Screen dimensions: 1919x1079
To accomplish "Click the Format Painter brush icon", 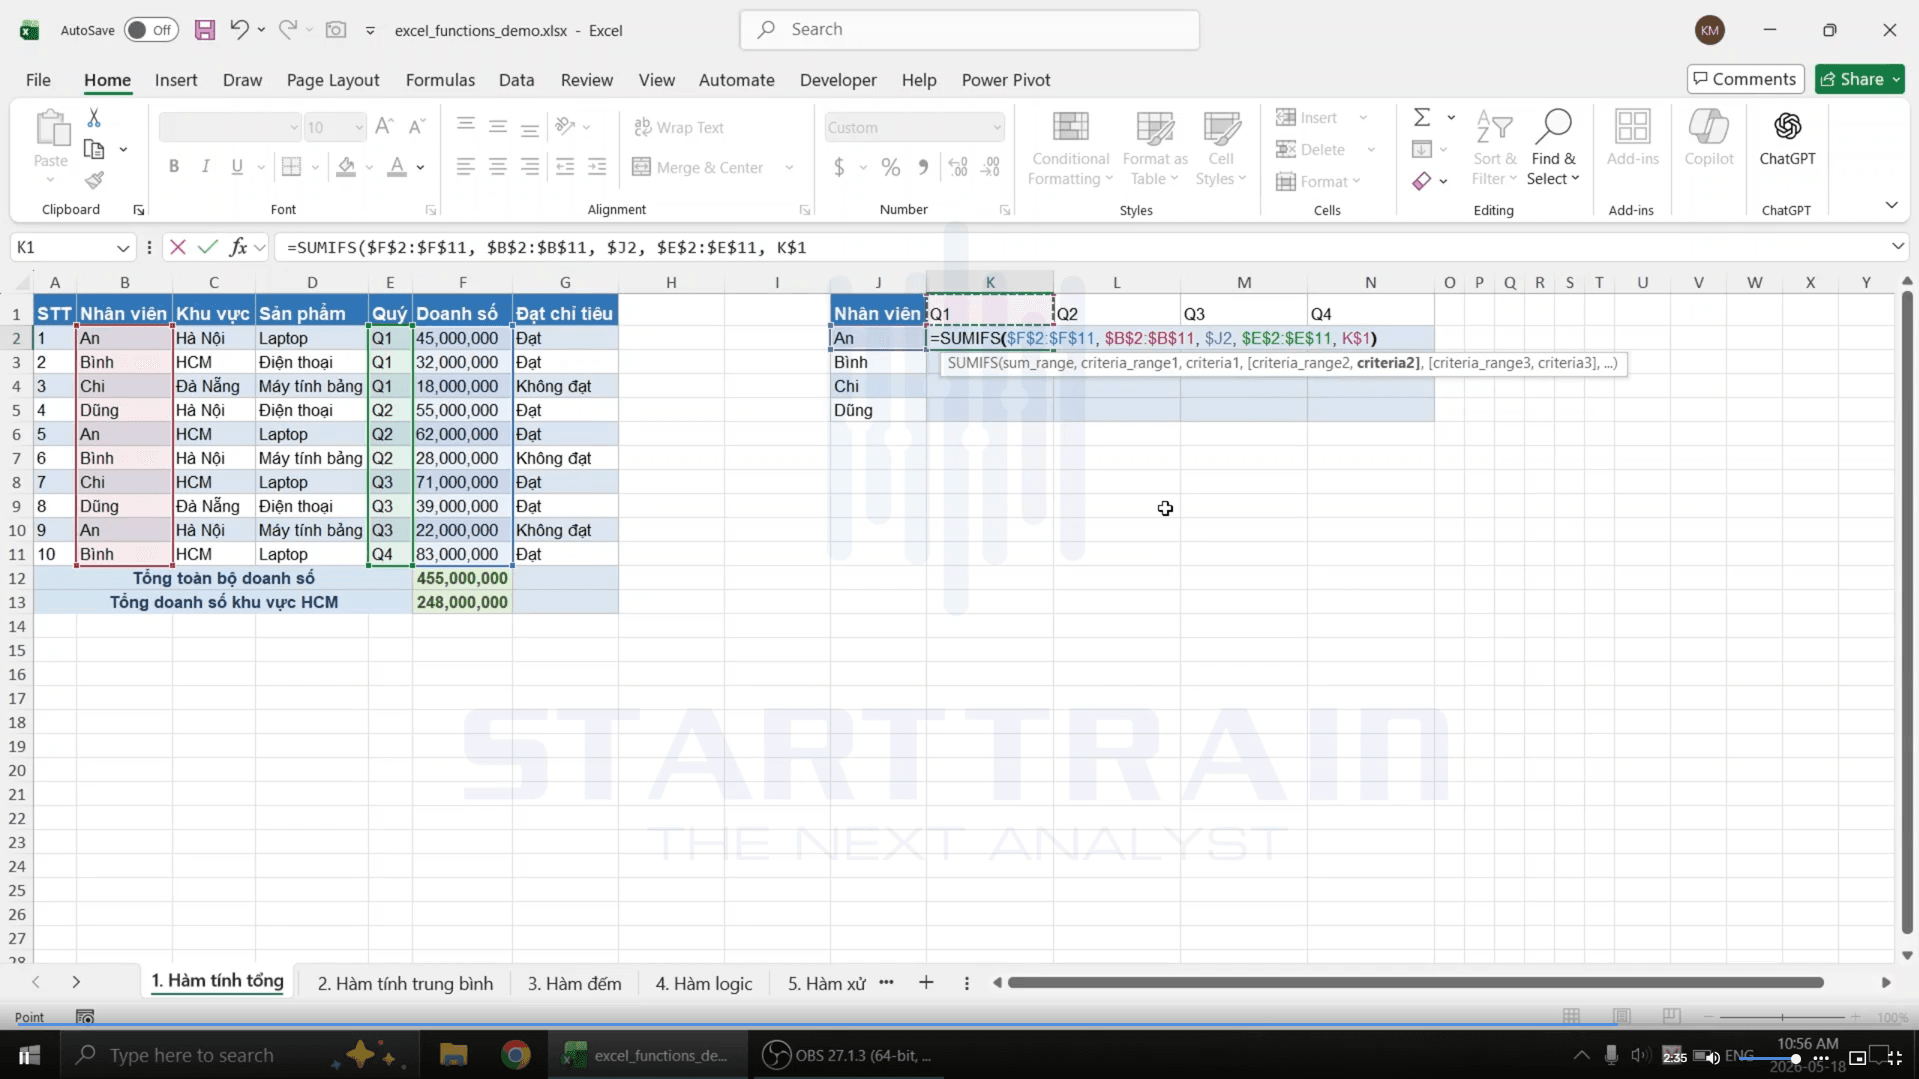I will click(x=94, y=180).
